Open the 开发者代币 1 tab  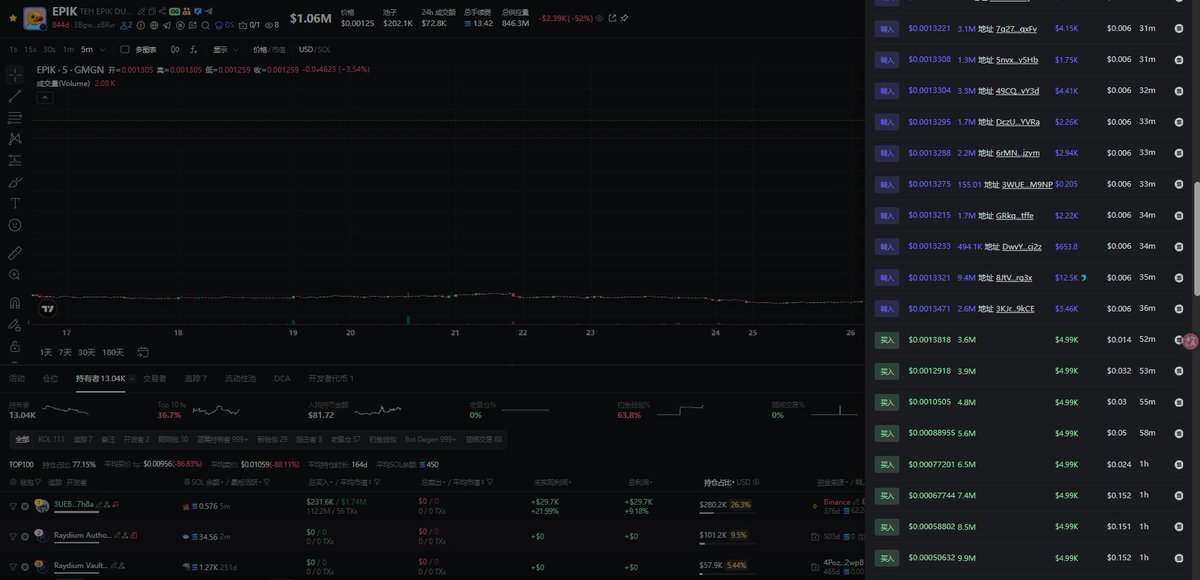[x=330, y=378]
